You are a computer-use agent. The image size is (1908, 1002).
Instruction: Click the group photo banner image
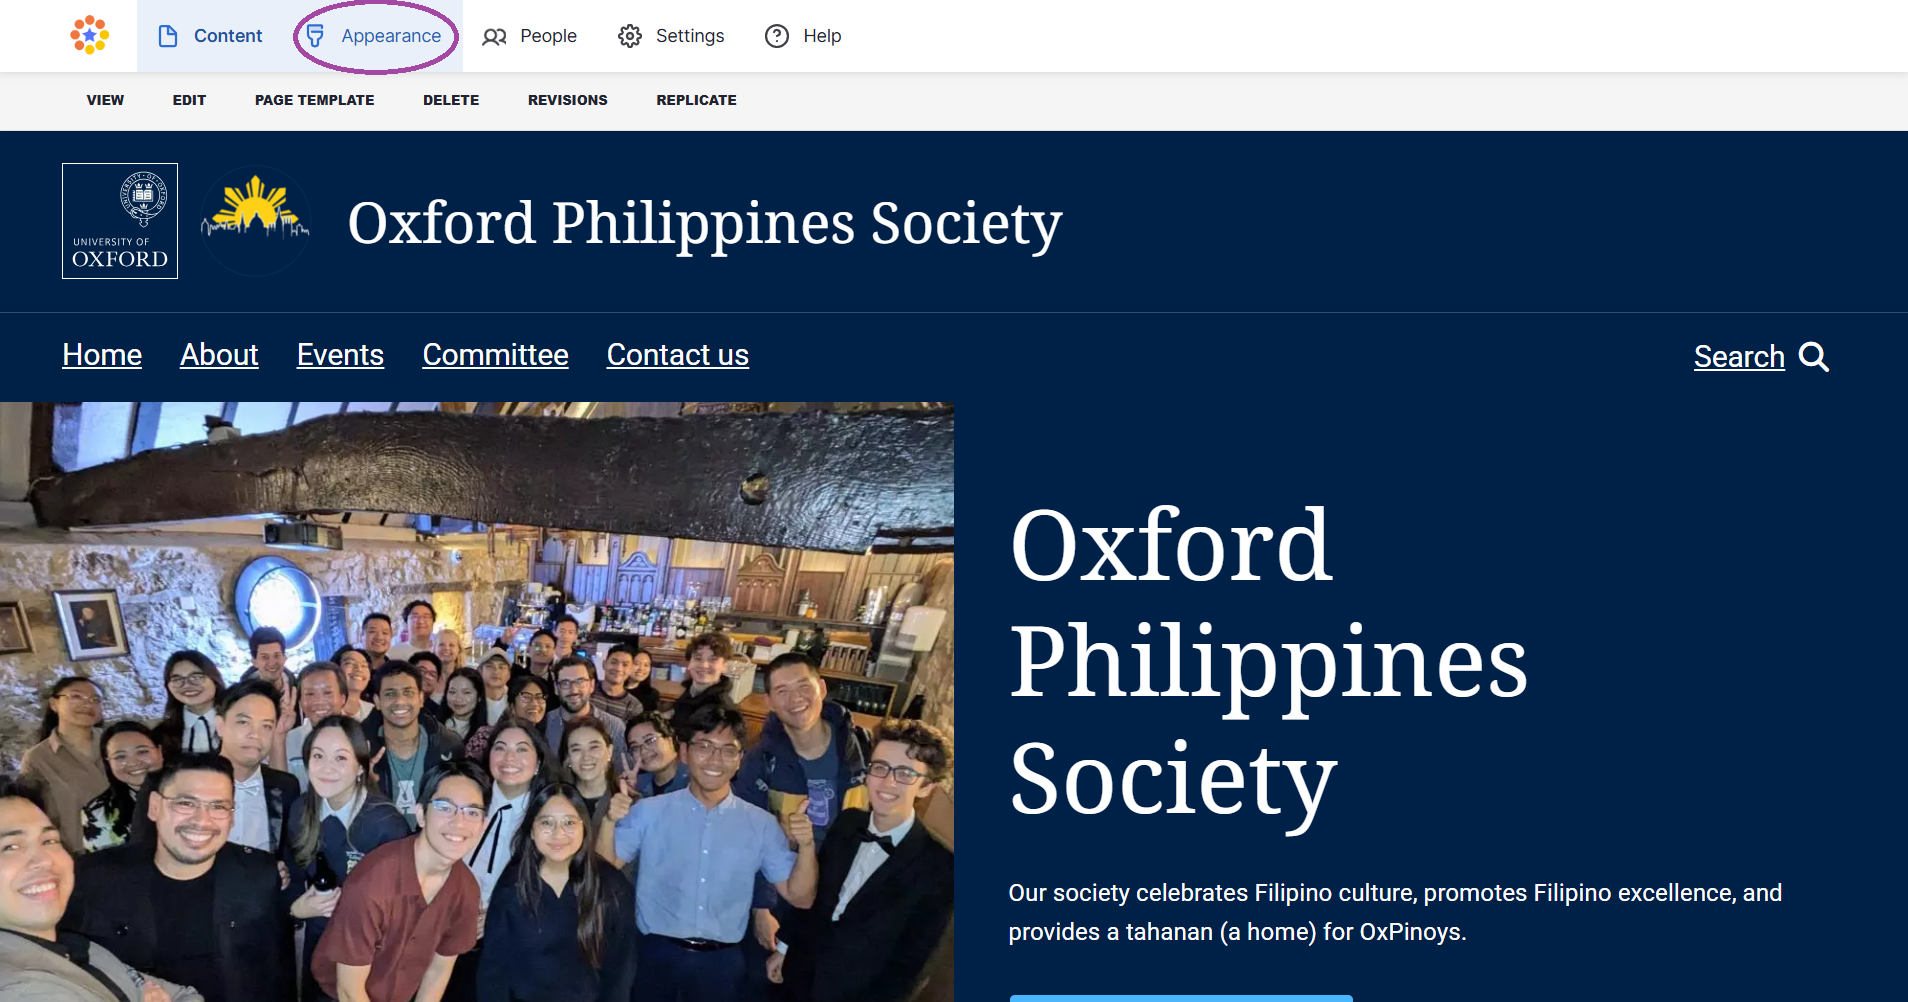pos(476,700)
